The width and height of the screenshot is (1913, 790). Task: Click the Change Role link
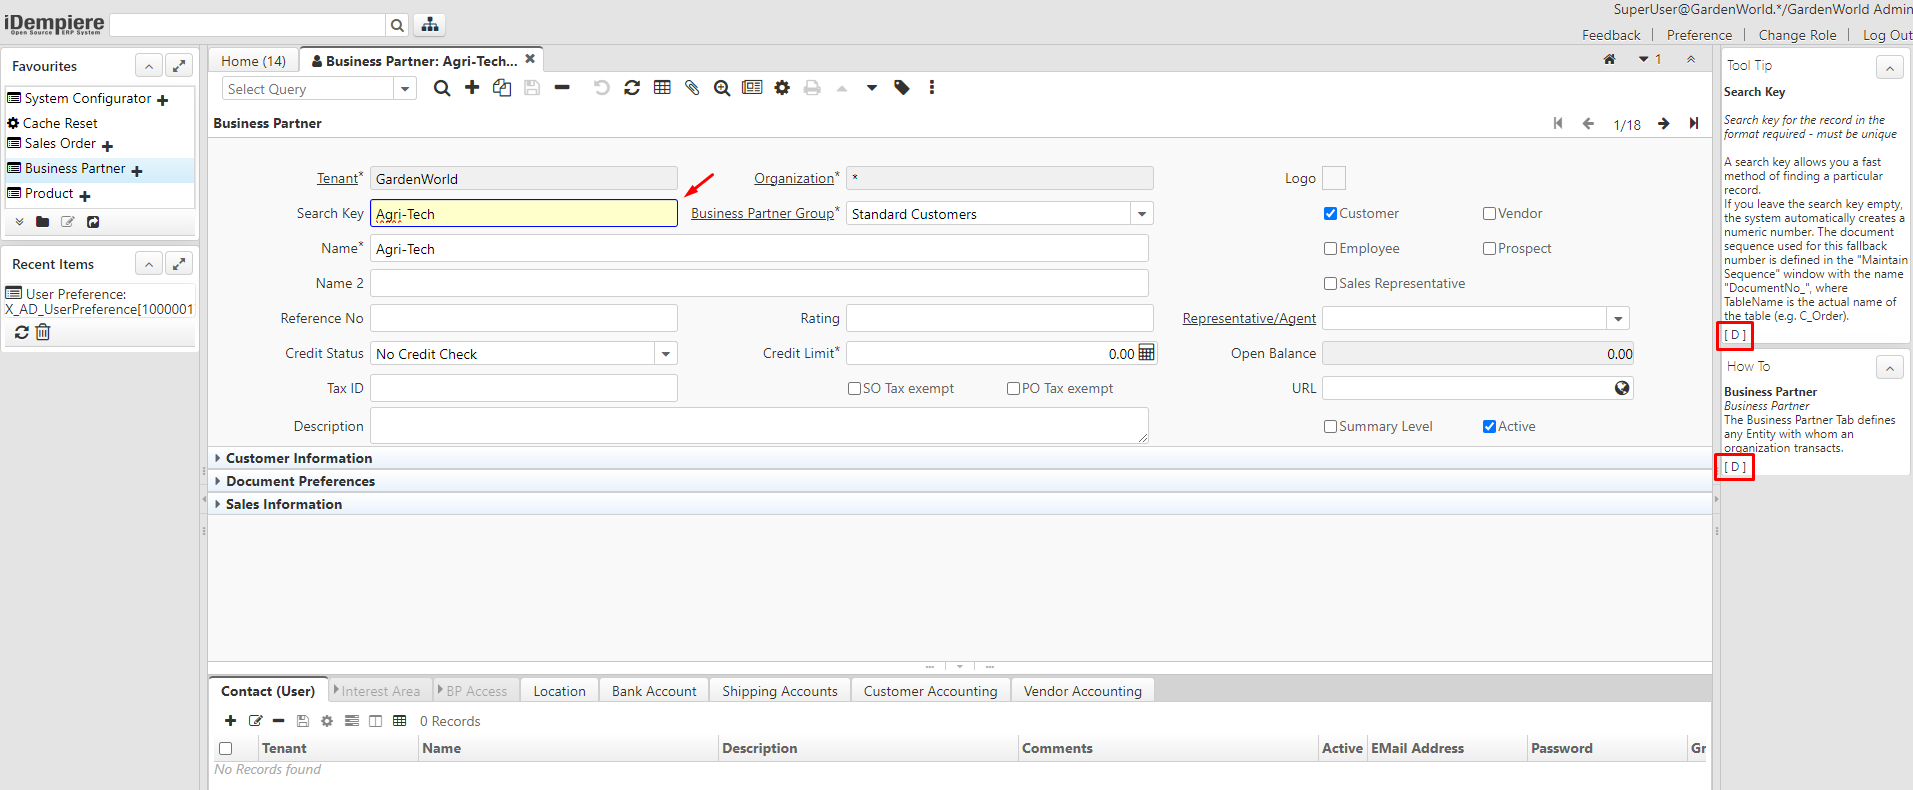coord(1797,35)
